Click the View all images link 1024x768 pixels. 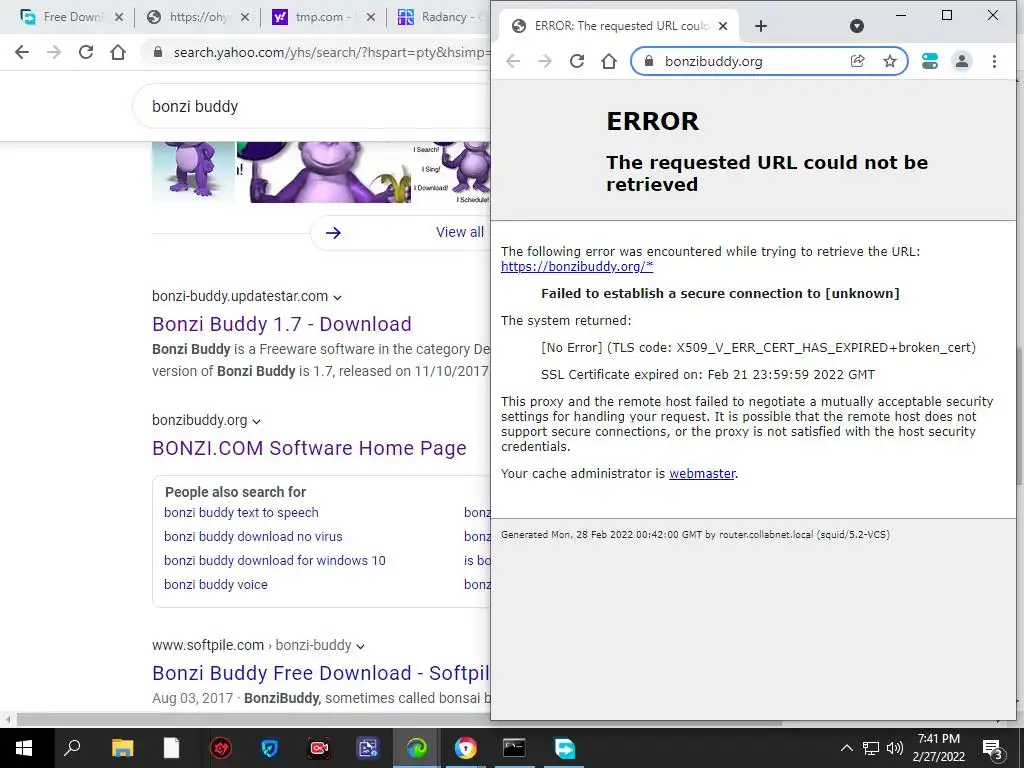460,232
